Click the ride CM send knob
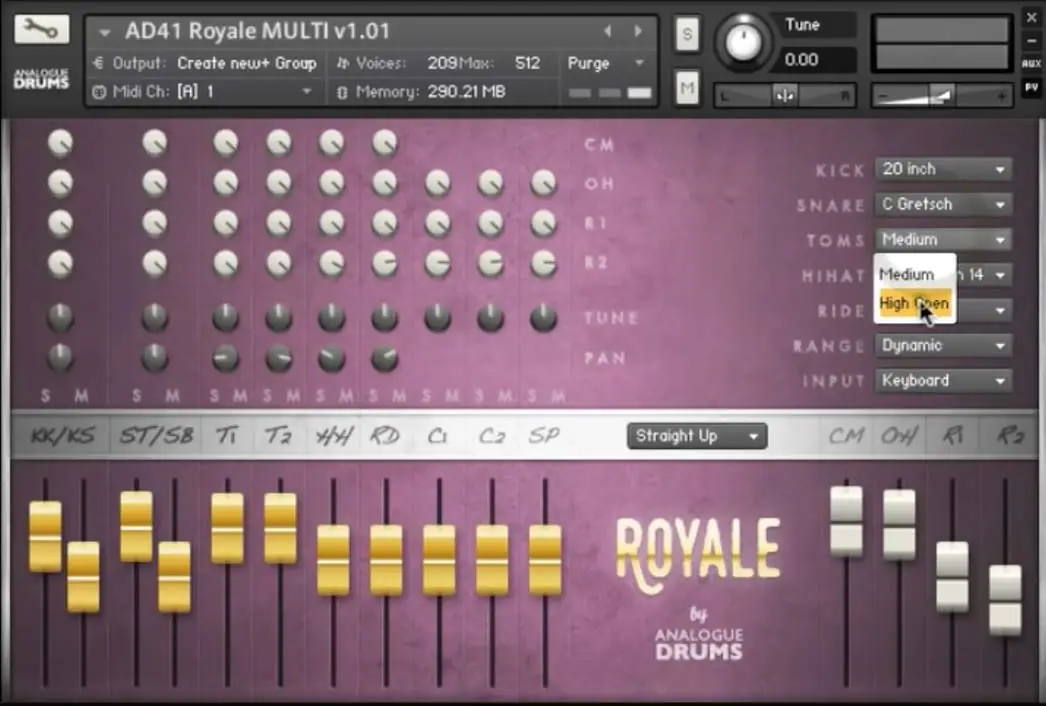1046x706 pixels. 385,143
